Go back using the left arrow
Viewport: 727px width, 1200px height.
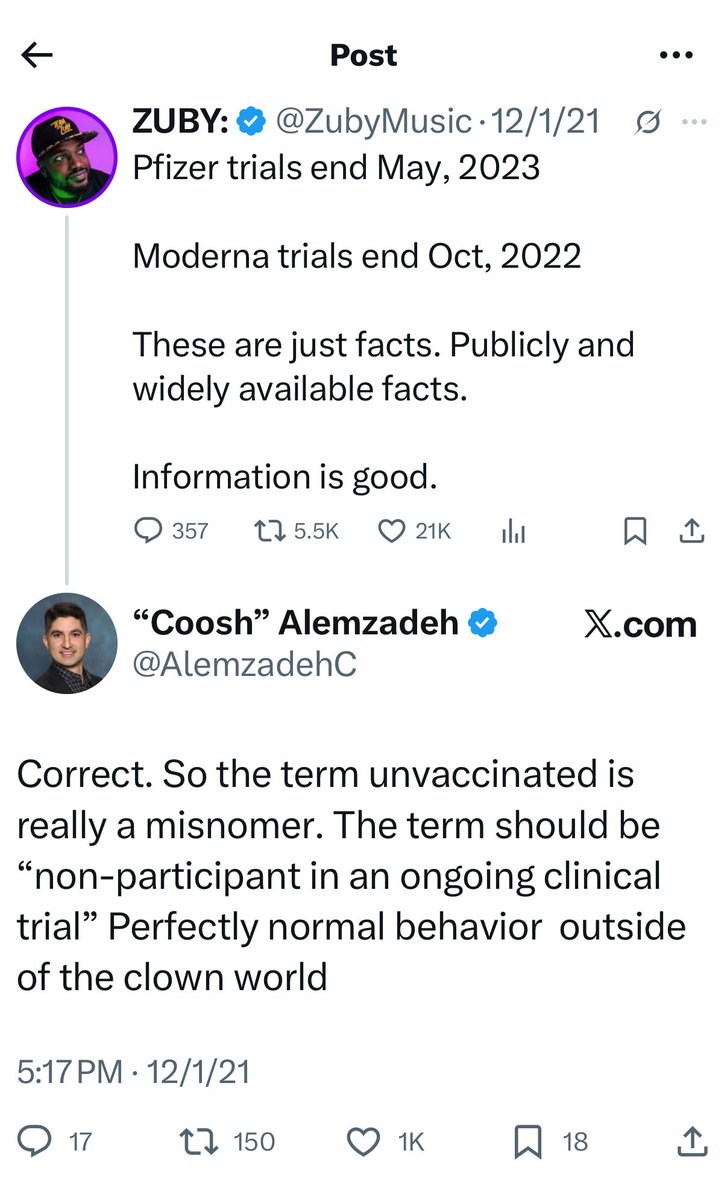coord(37,55)
